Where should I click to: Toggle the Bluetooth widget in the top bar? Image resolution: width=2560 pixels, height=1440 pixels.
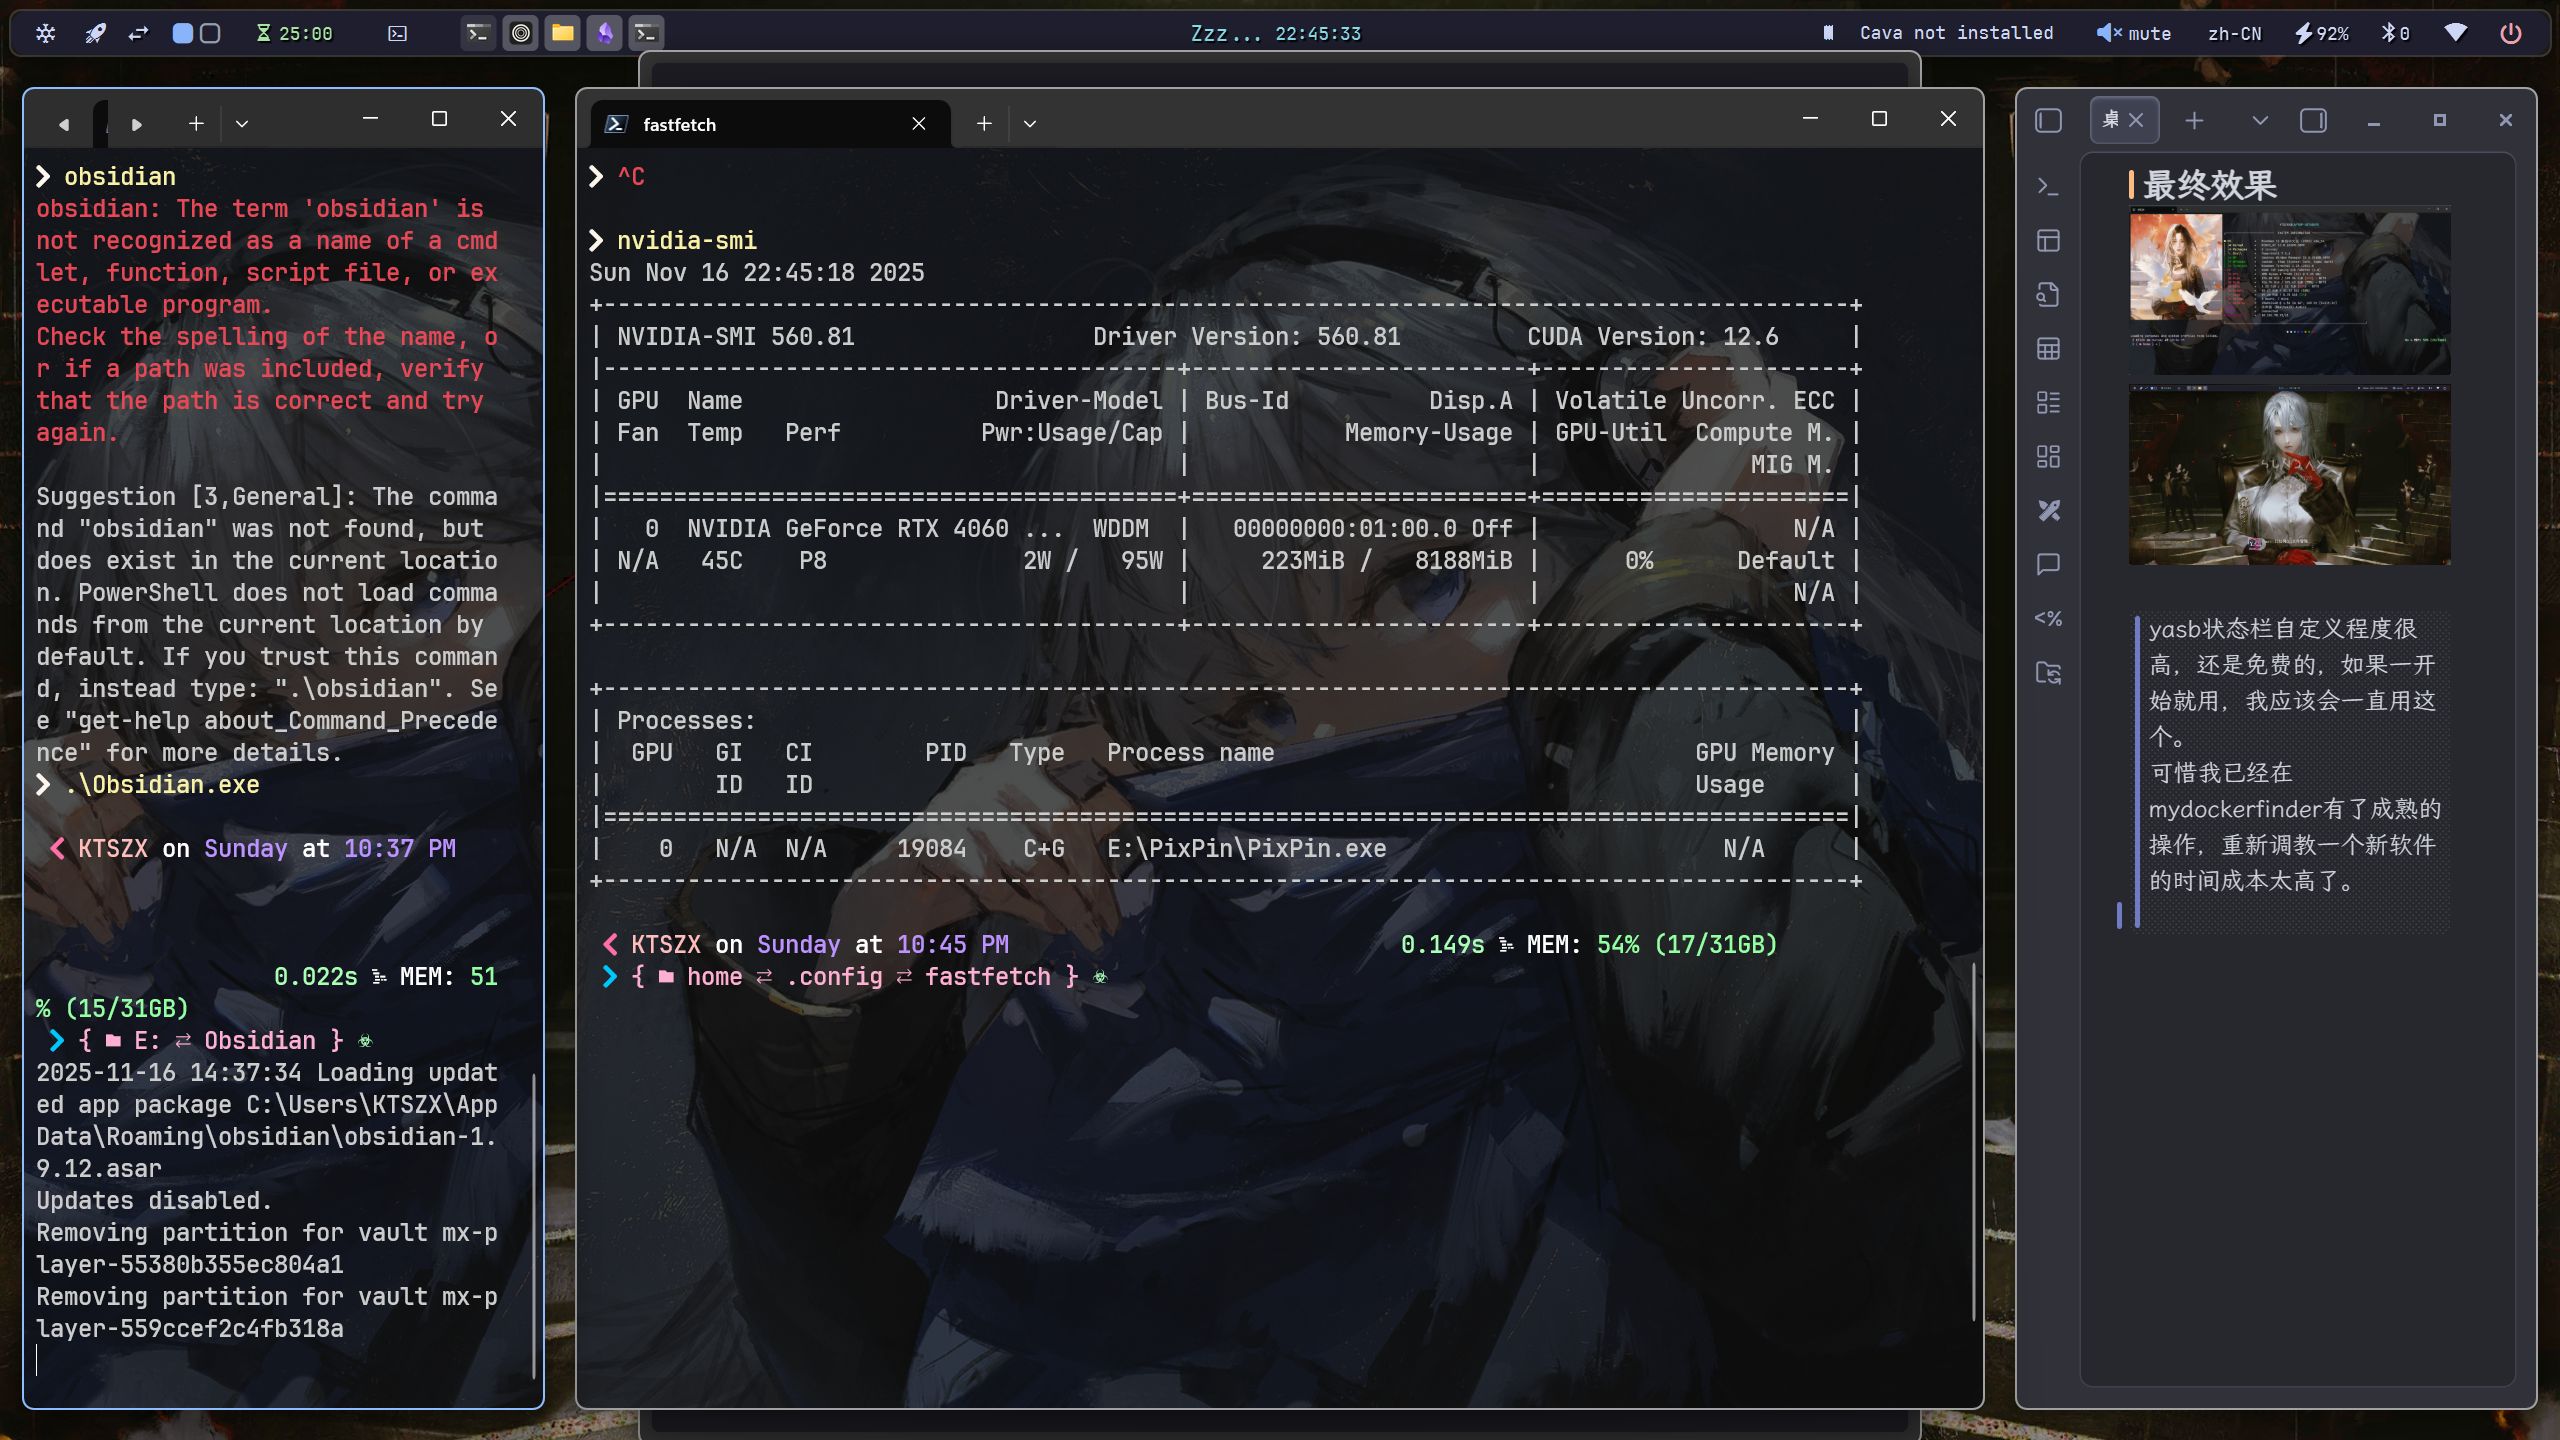(x=2394, y=33)
